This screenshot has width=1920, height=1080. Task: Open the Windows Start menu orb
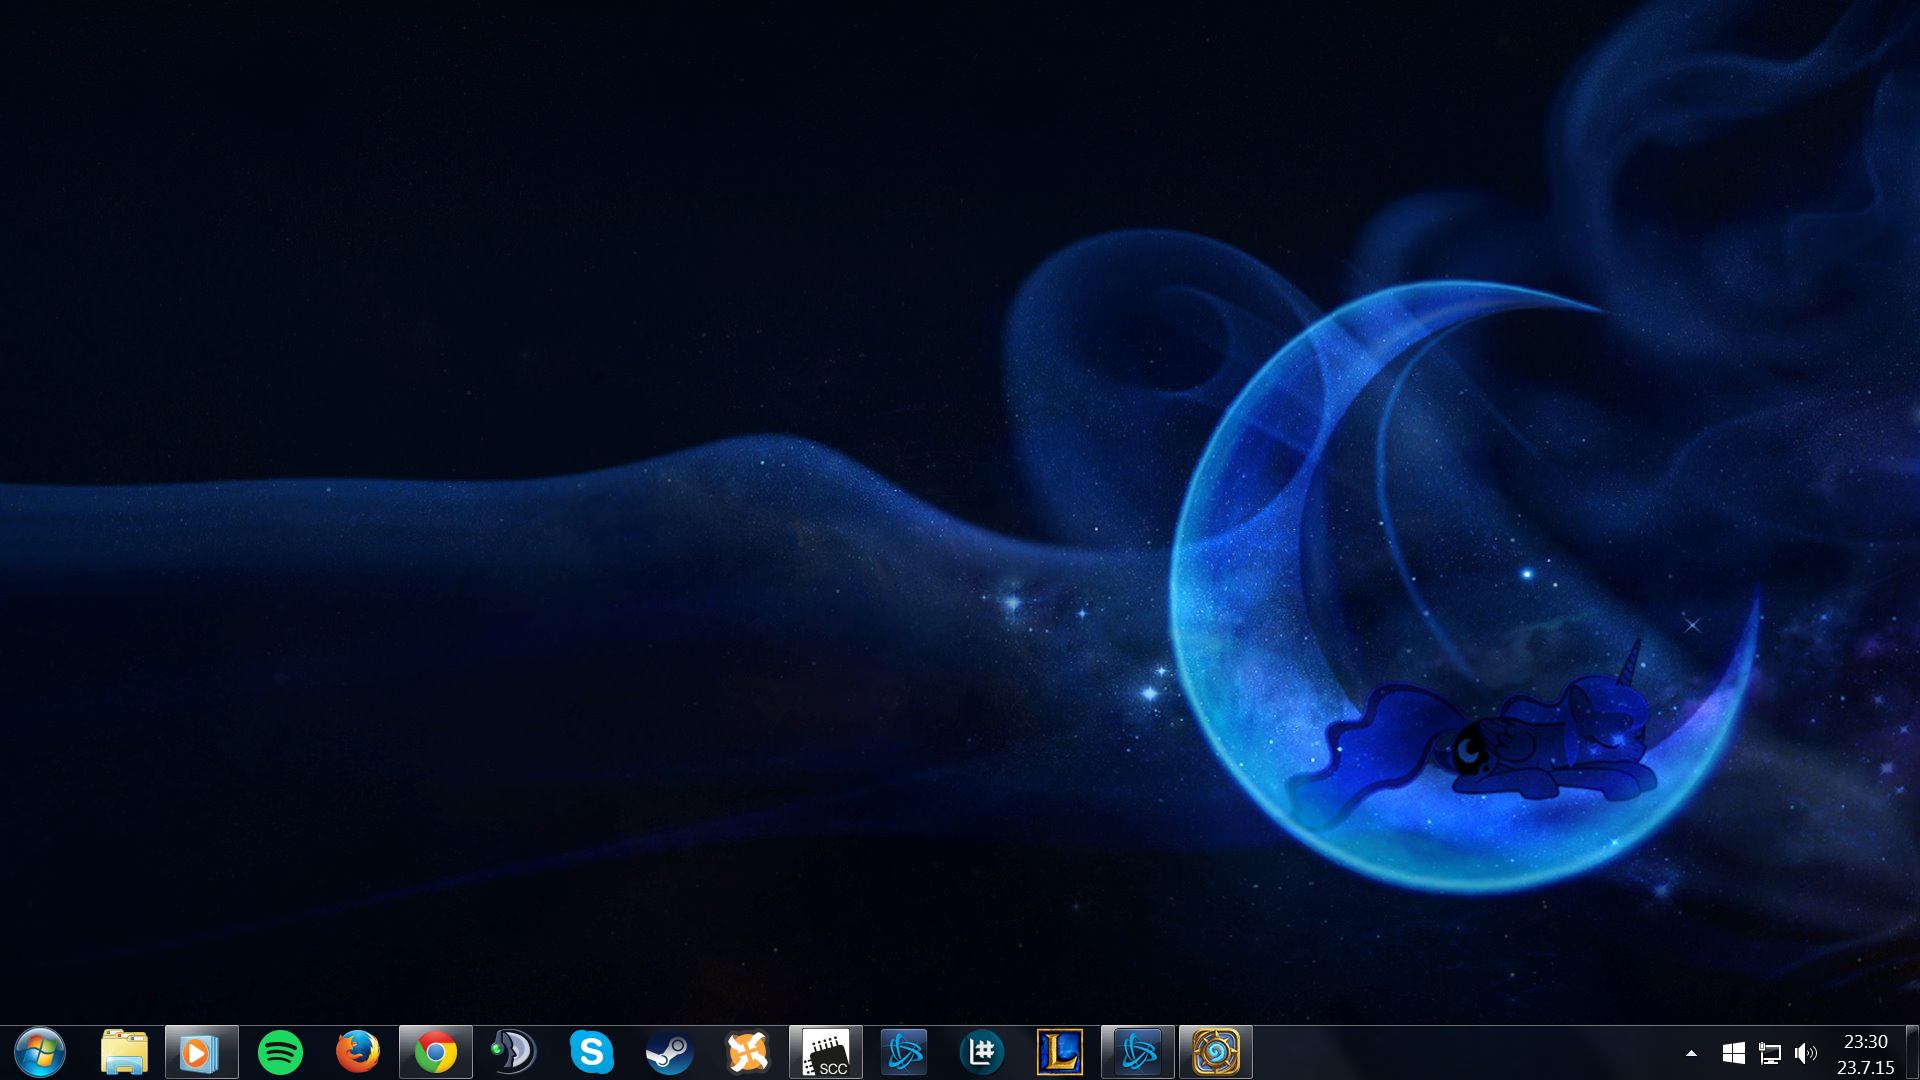point(40,1052)
